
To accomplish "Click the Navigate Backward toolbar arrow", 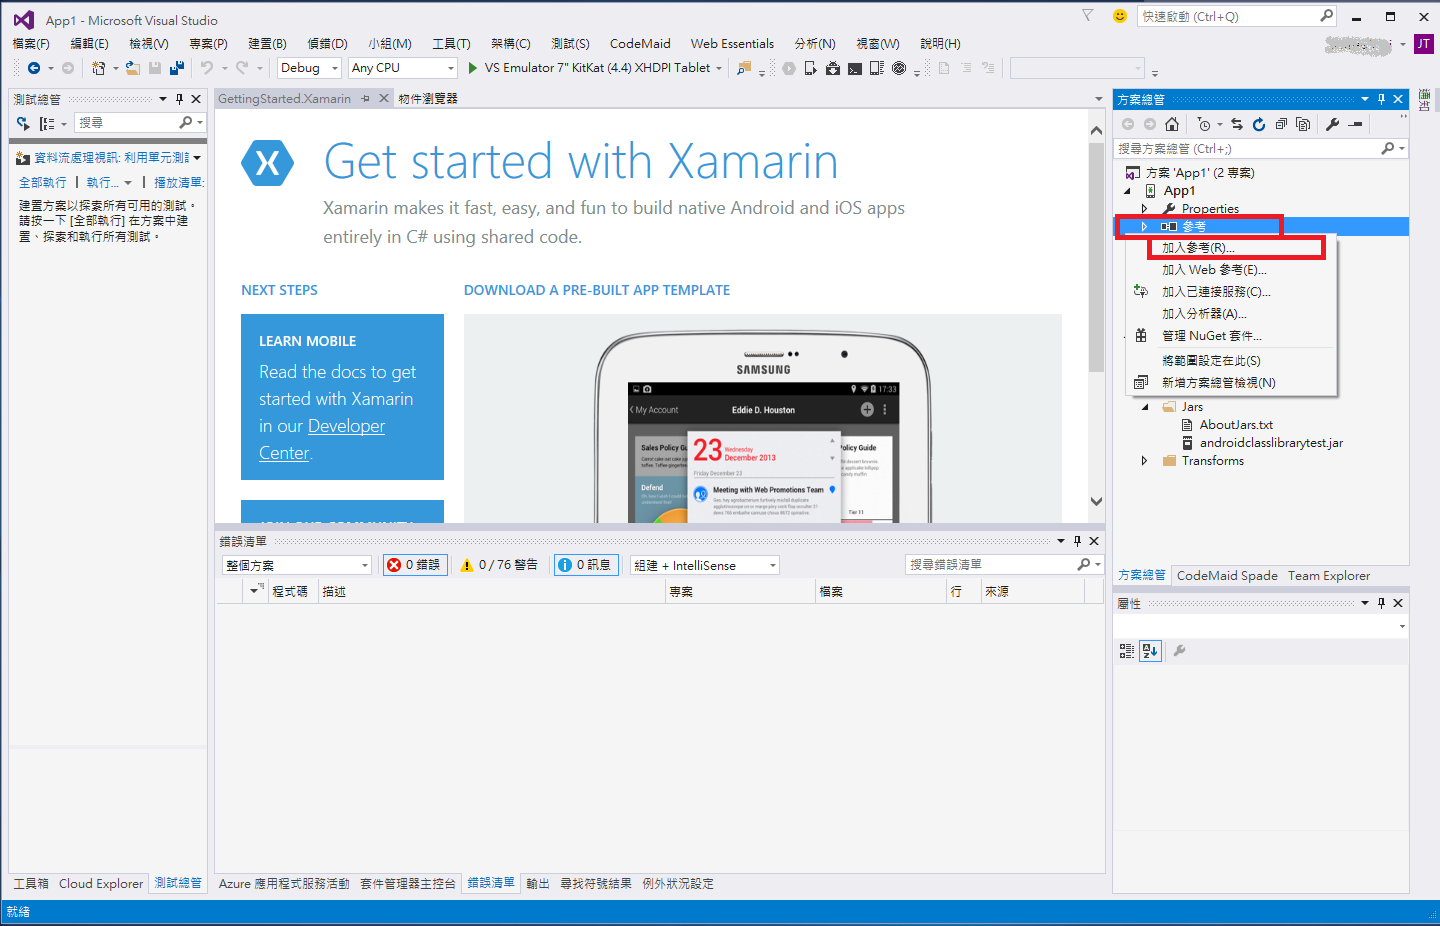I will [34, 68].
